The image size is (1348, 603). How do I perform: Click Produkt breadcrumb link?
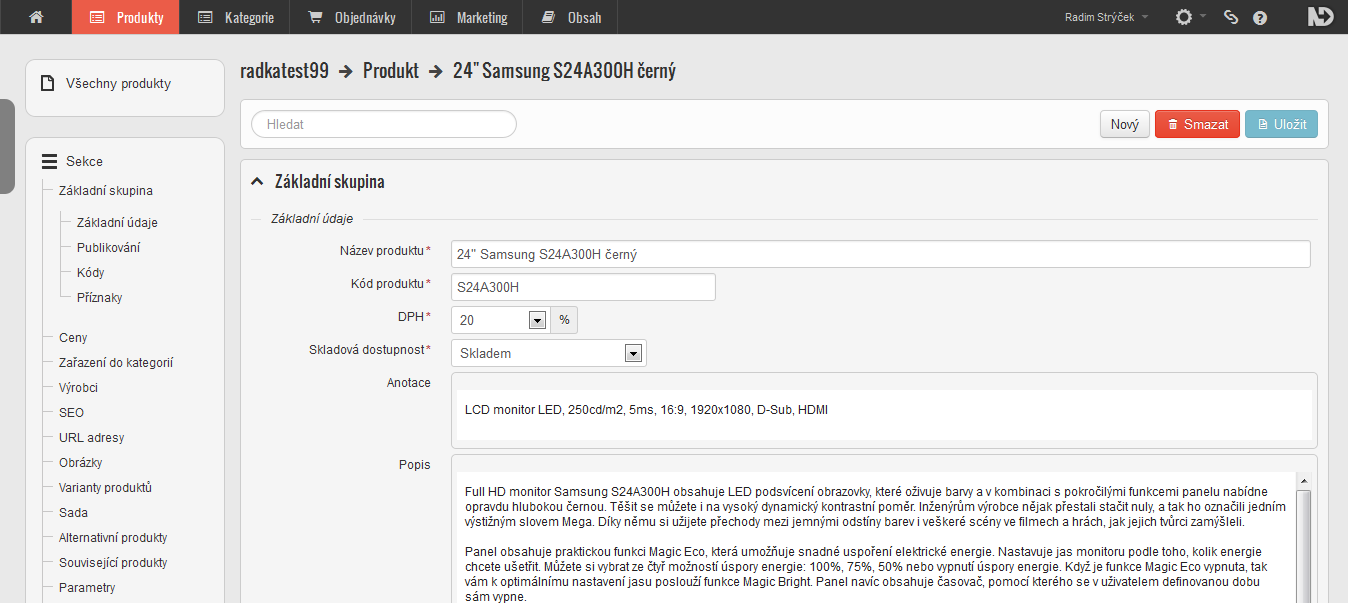click(x=391, y=71)
